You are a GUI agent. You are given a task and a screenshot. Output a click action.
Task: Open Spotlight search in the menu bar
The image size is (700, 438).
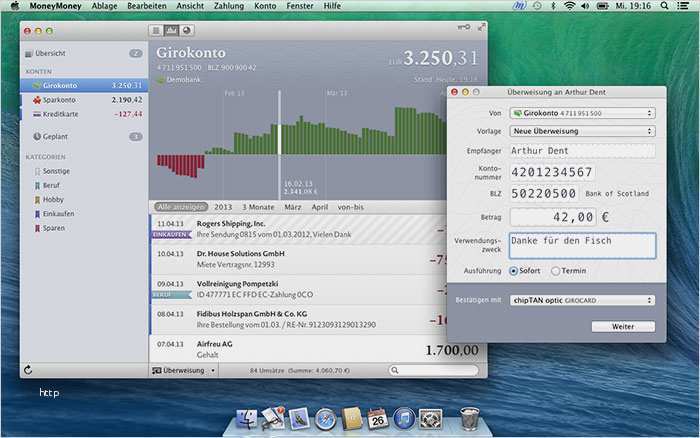click(664, 6)
